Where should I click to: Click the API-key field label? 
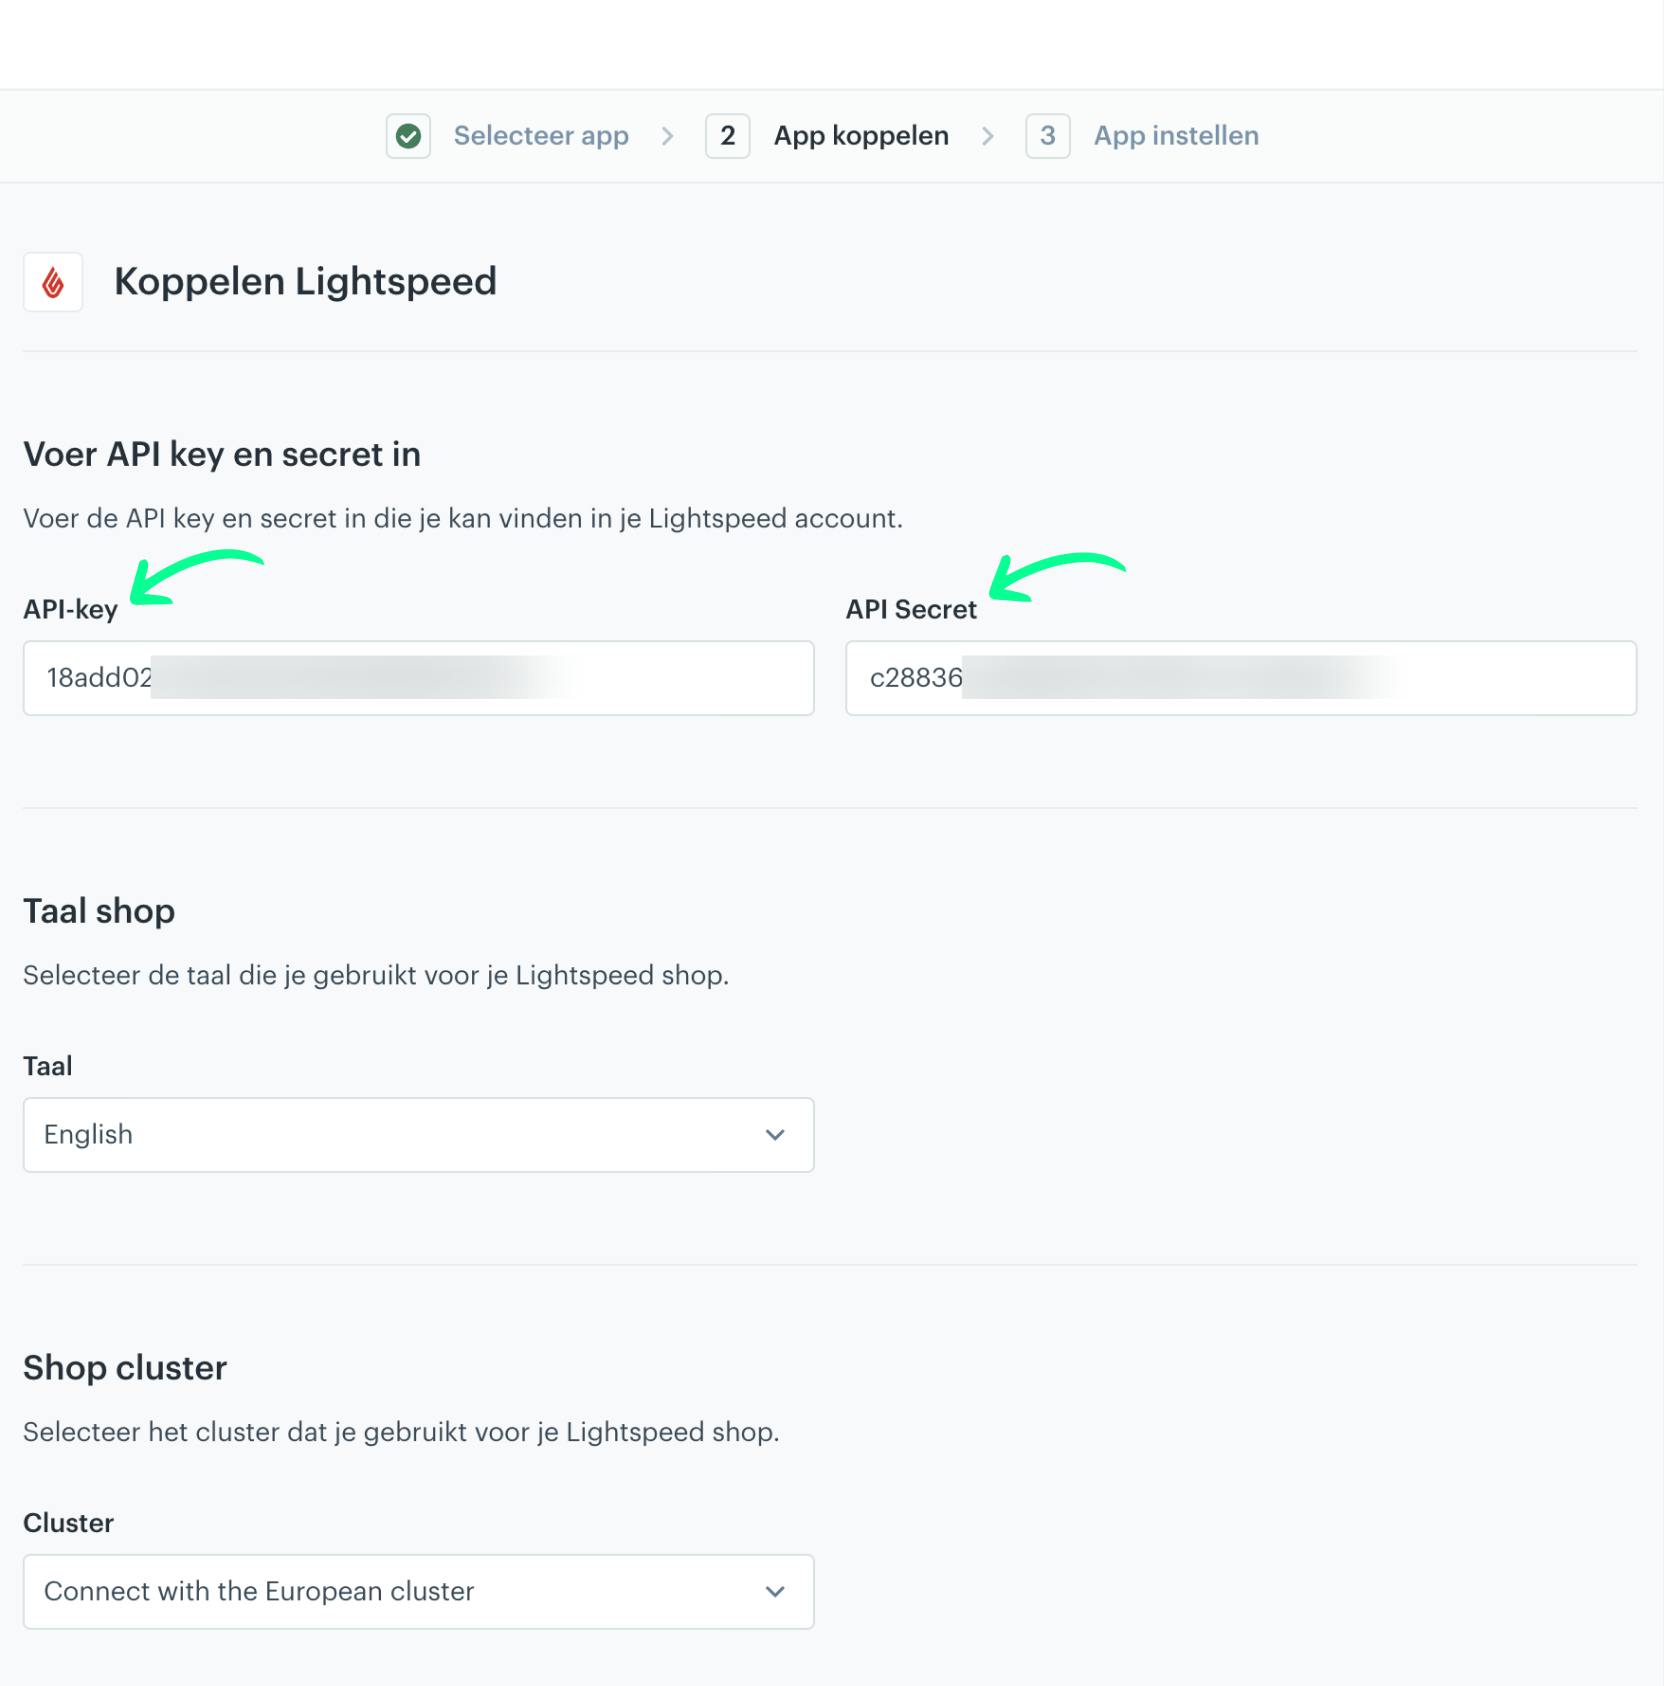pos(70,610)
